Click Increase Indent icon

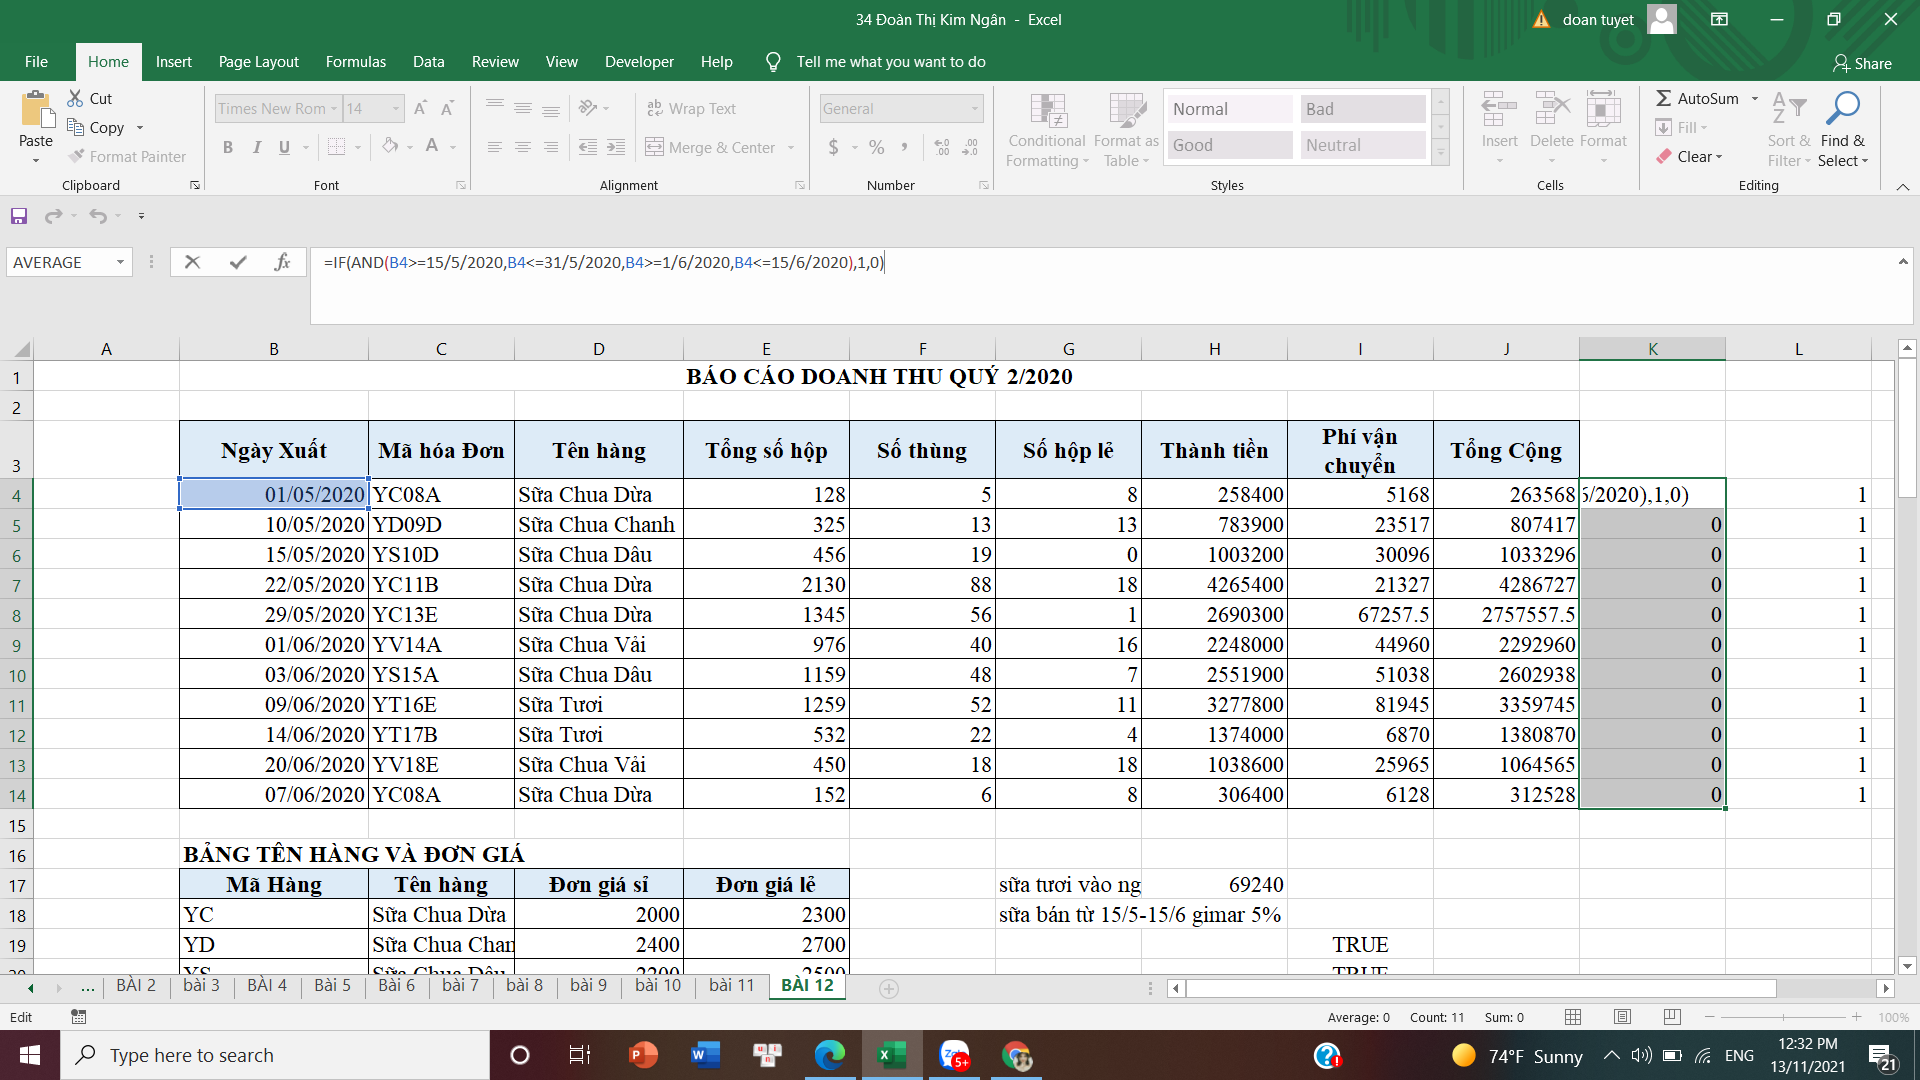click(x=616, y=147)
